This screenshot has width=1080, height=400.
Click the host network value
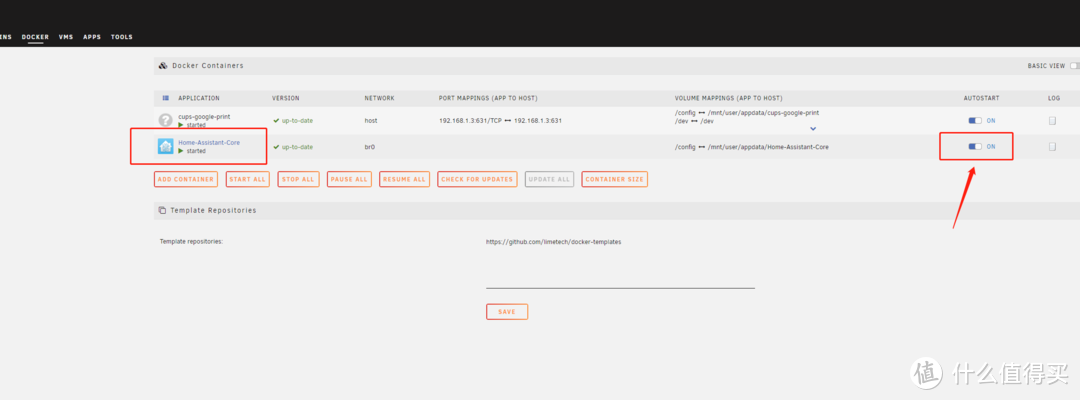pos(371,120)
